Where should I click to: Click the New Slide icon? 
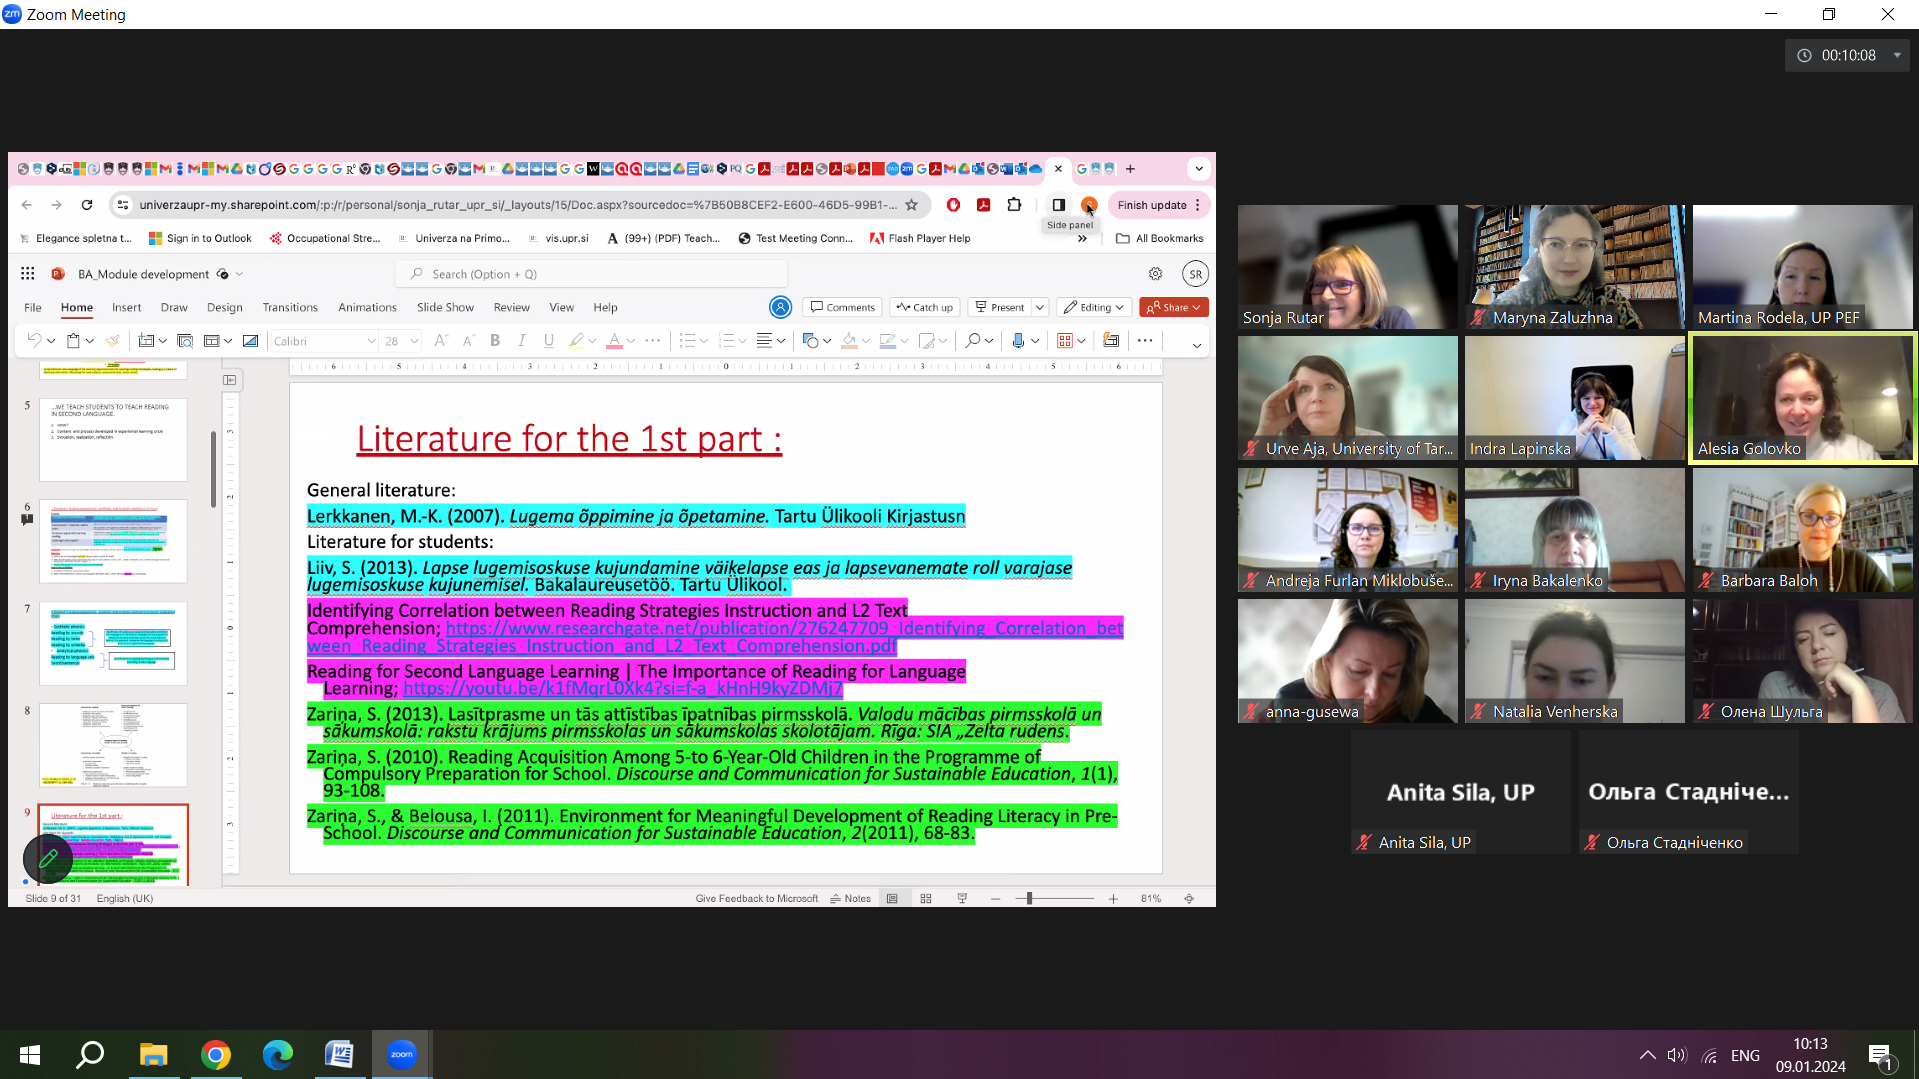(x=146, y=341)
